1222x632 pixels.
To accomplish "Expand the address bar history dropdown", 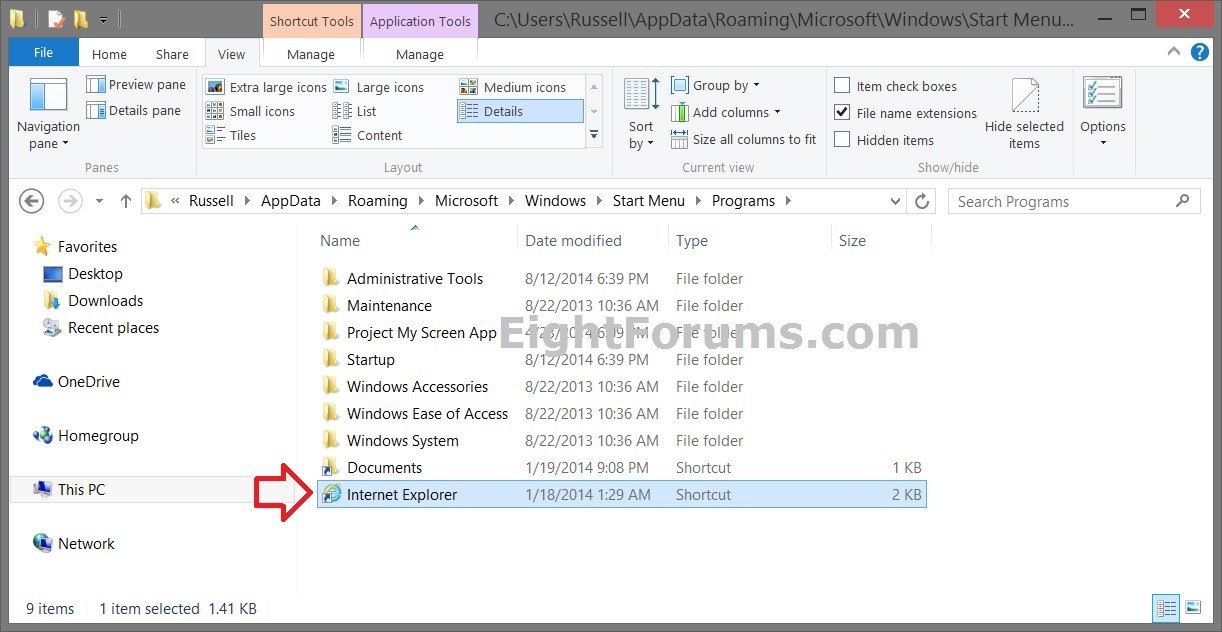I will [x=895, y=201].
